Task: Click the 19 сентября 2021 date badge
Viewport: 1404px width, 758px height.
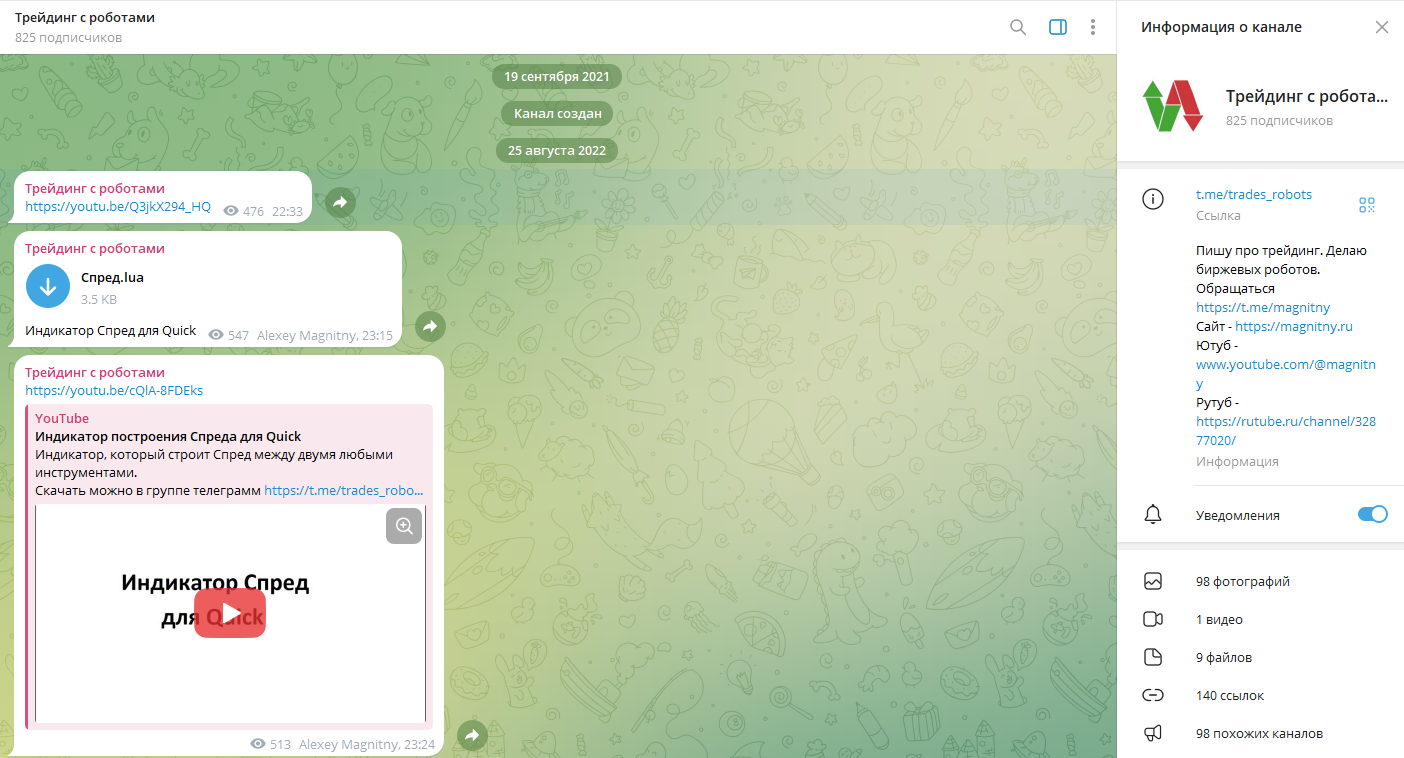Action: (x=557, y=76)
